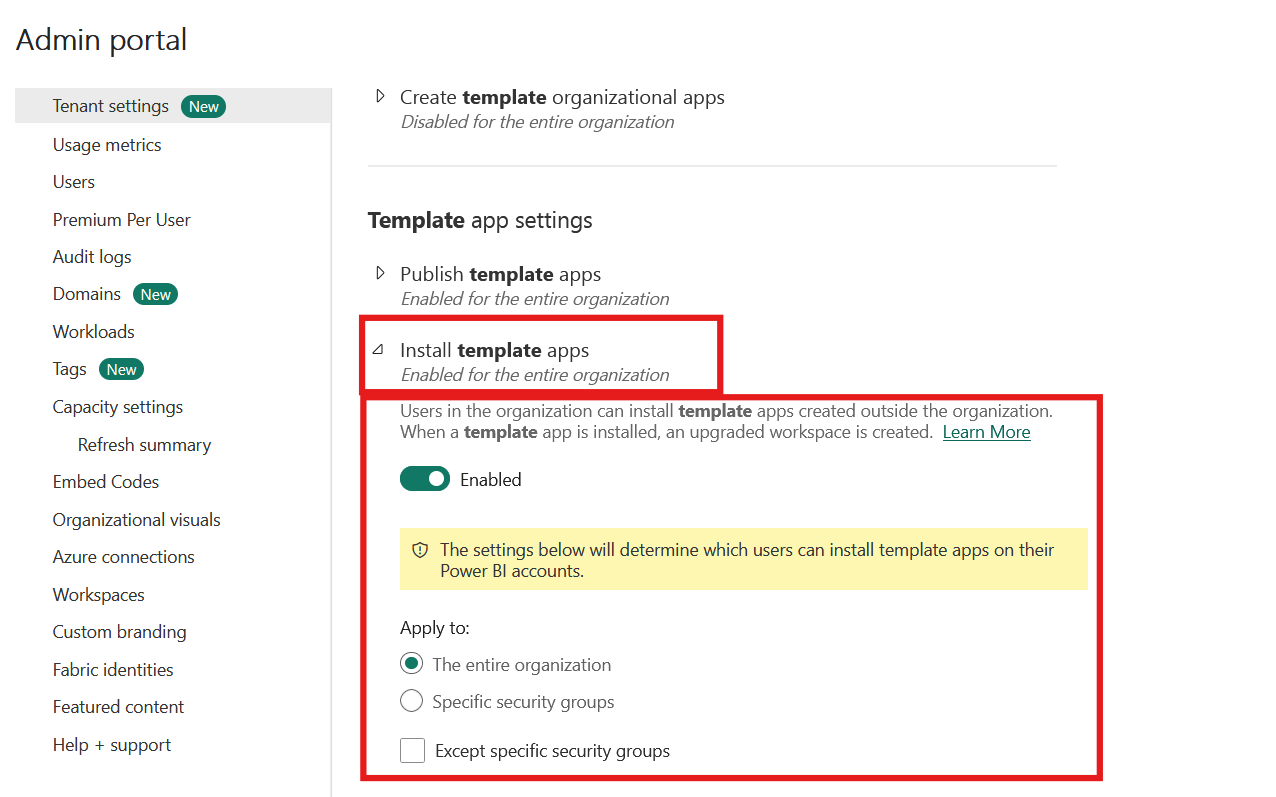Select The entire organization radio button
The height and width of the screenshot is (797, 1276).
coord(411,665)
